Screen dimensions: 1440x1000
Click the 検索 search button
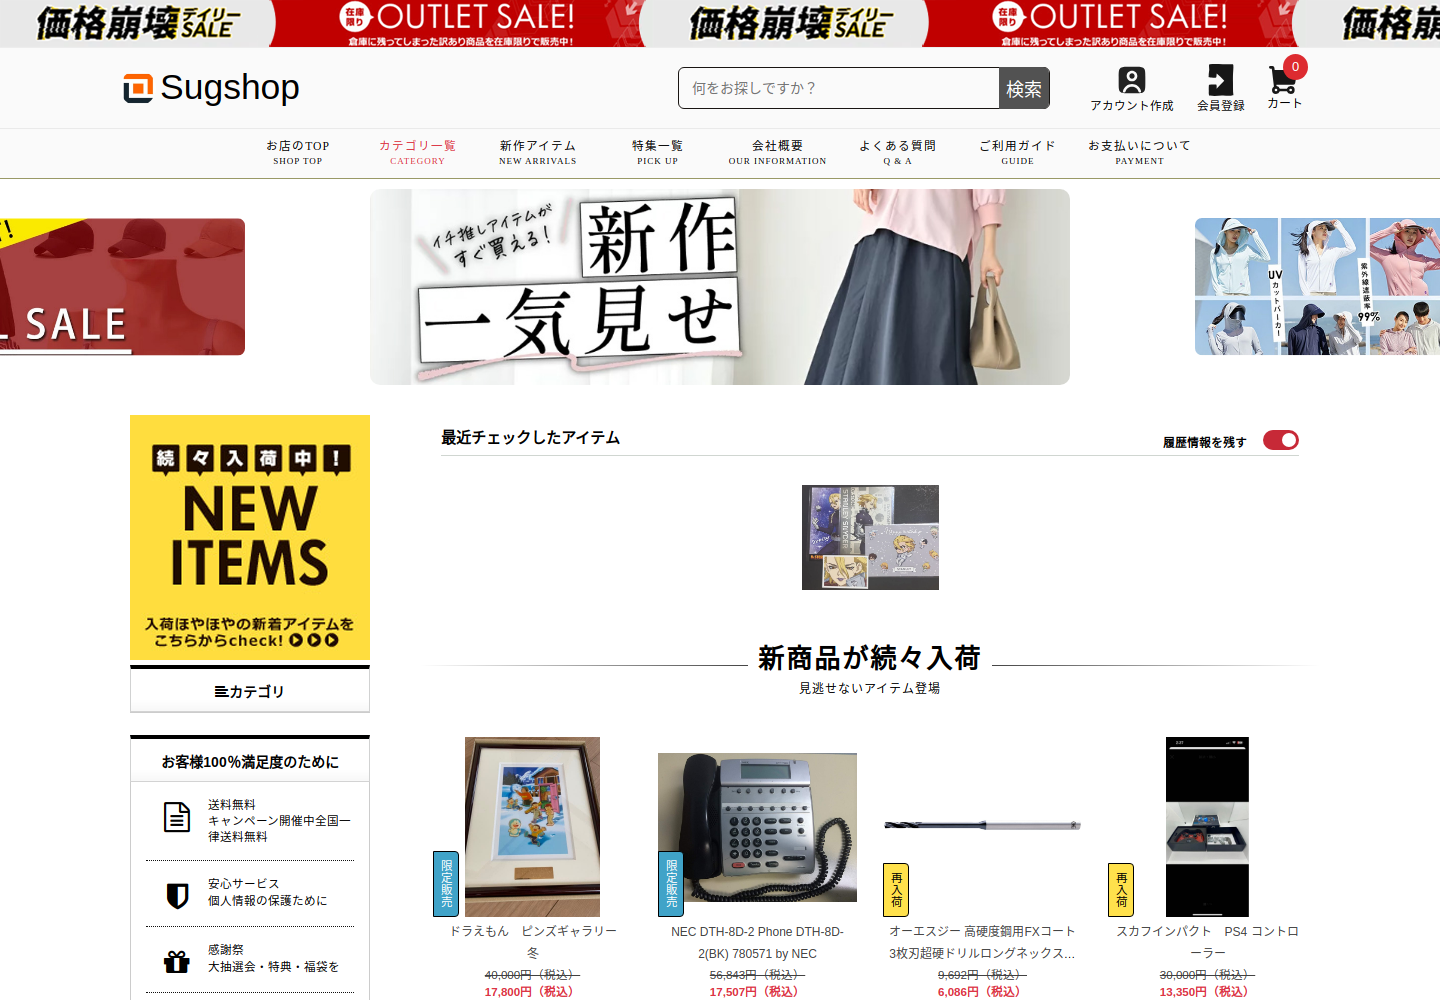[1024, 89]
